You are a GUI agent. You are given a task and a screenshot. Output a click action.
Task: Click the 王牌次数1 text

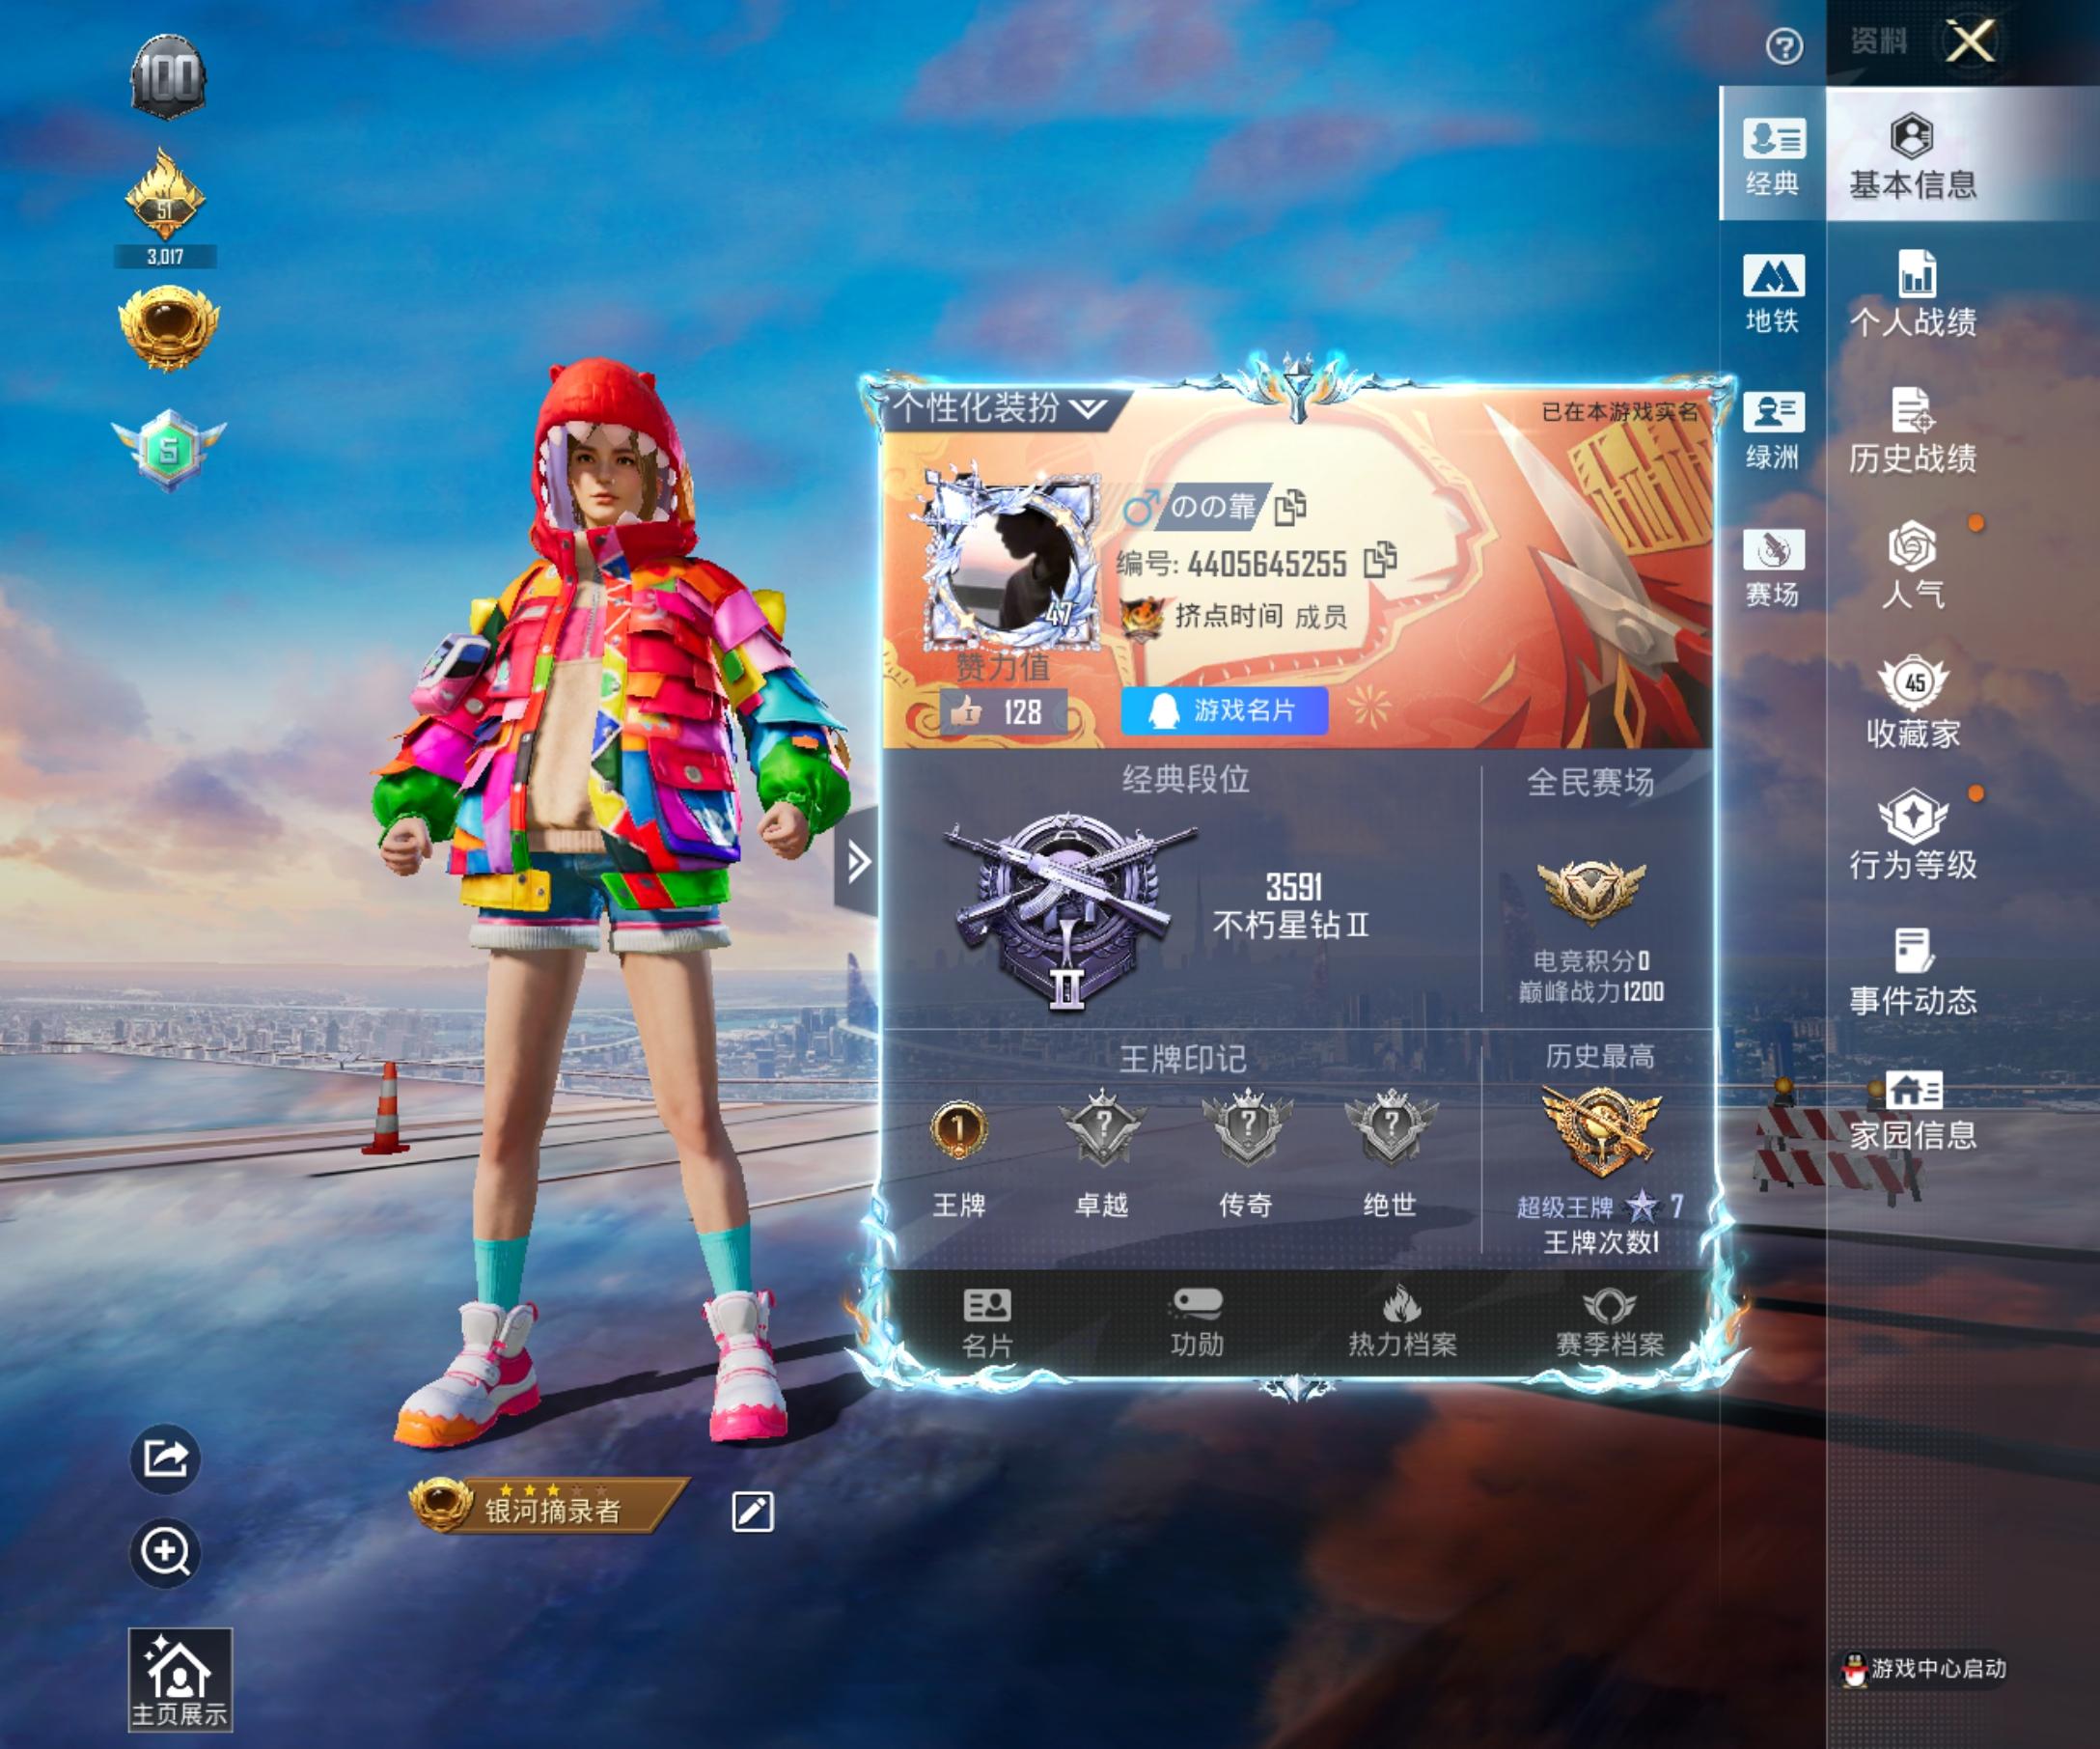click(1601, 1242)
